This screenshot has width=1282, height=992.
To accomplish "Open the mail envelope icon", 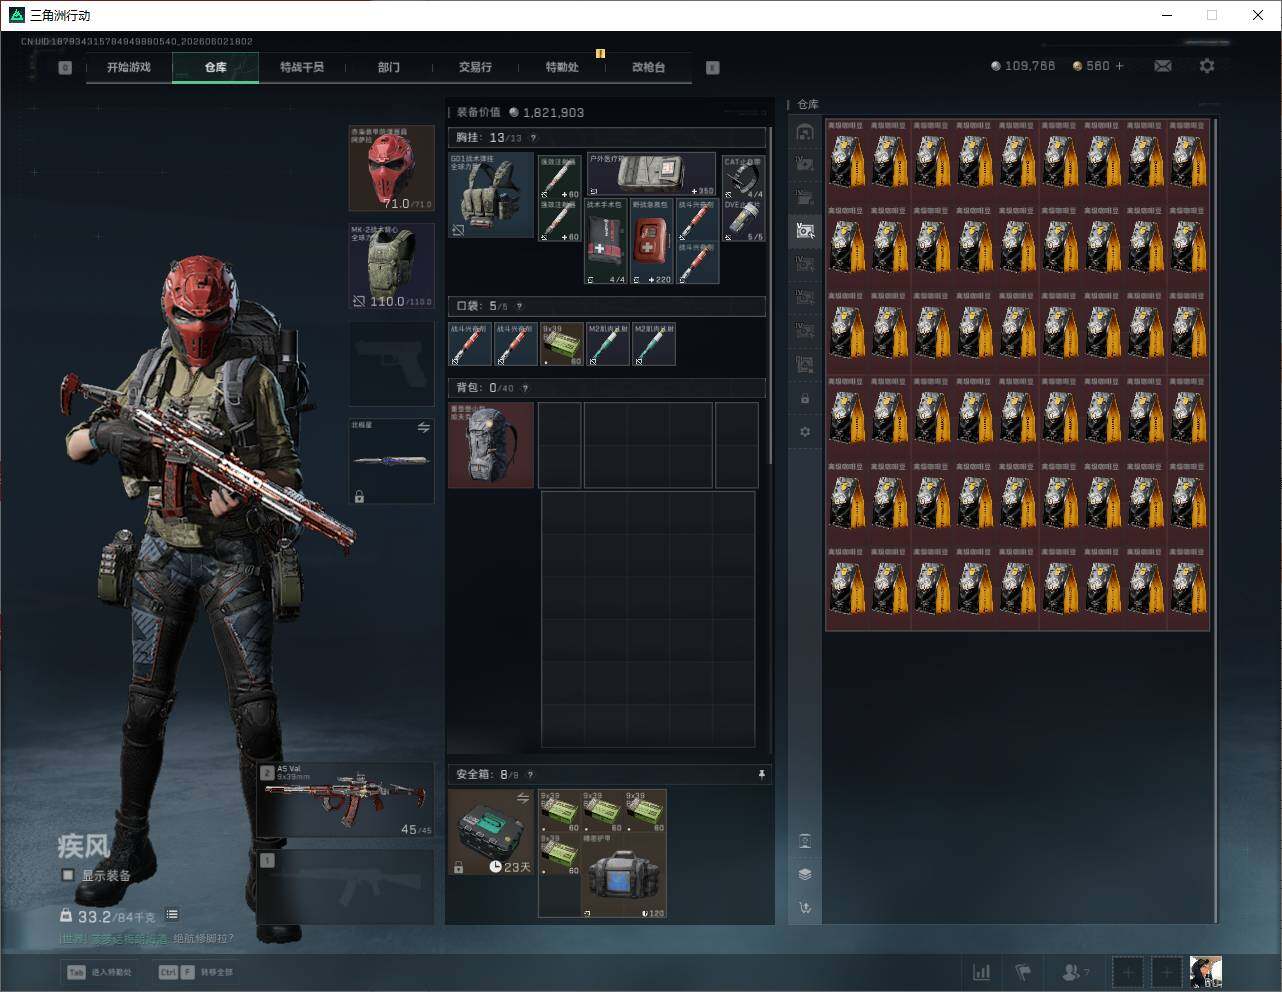I will point(1163,66).
